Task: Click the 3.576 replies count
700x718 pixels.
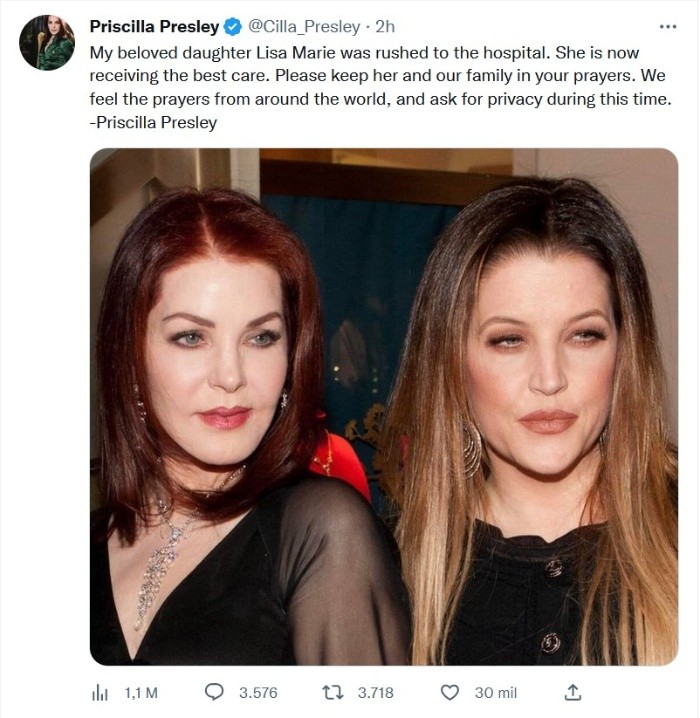Action: coord(258,692)
